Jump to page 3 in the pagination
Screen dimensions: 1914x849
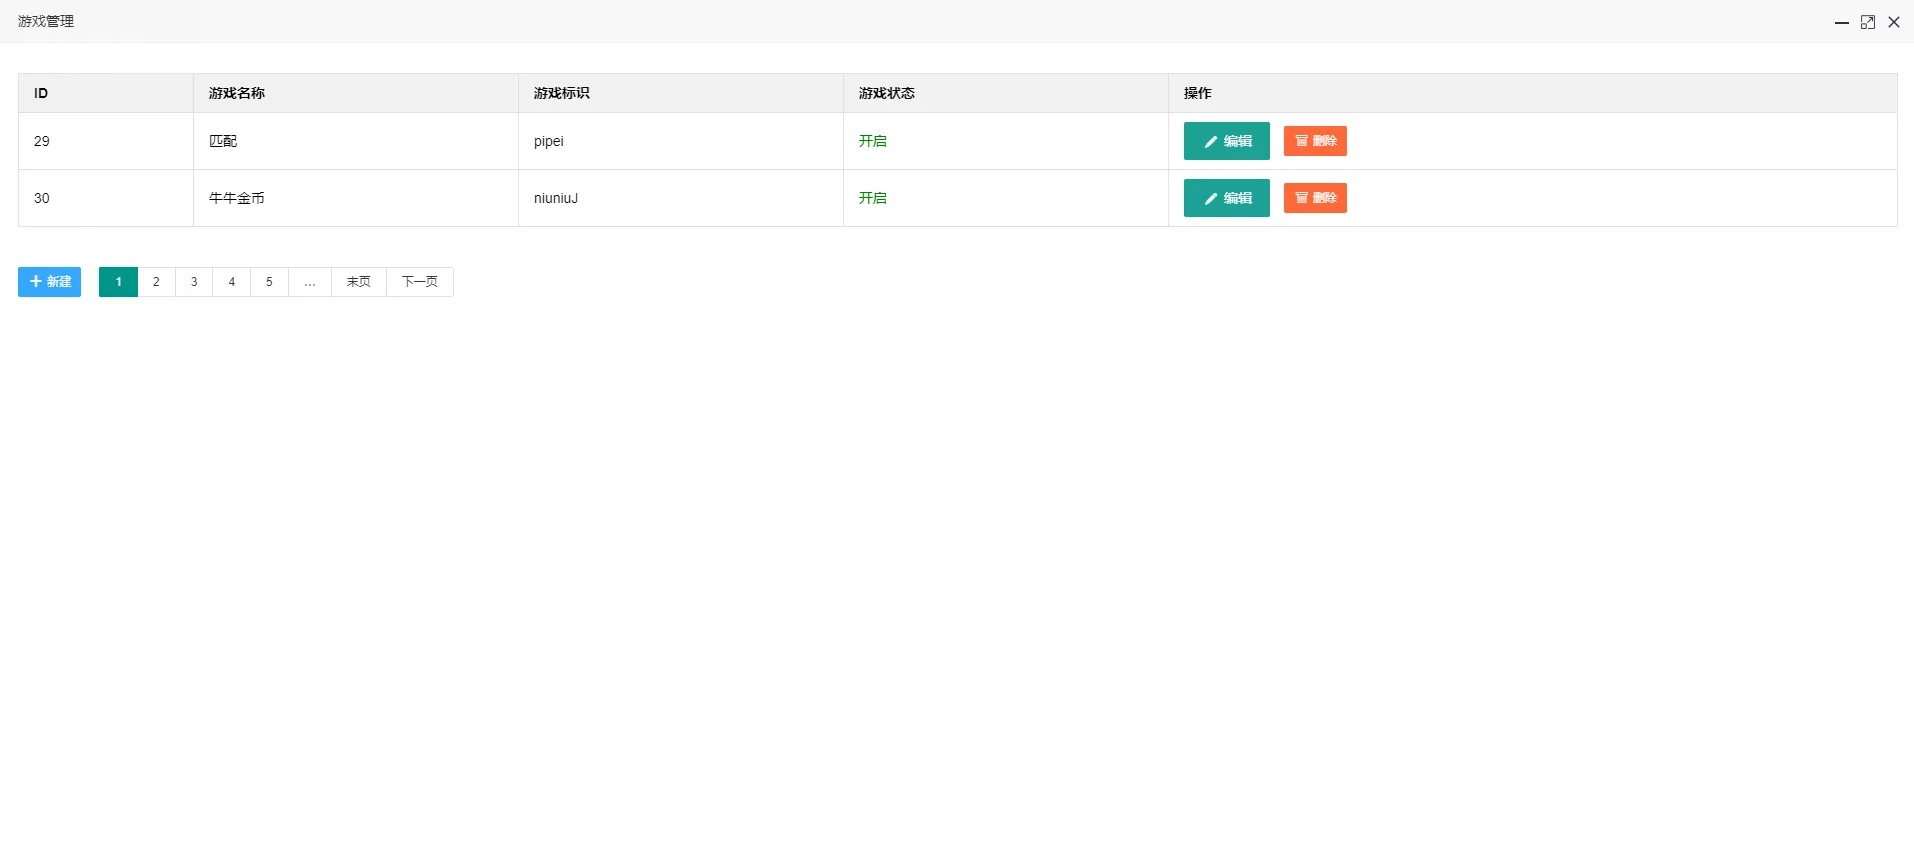pyautogui.click(x=194, y=282)
